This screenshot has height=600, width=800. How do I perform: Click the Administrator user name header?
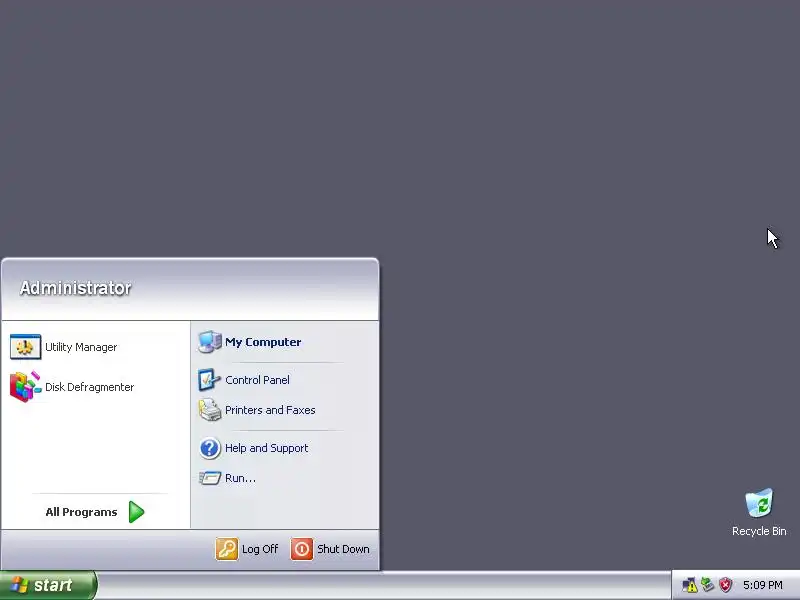[x=76, y=288]
